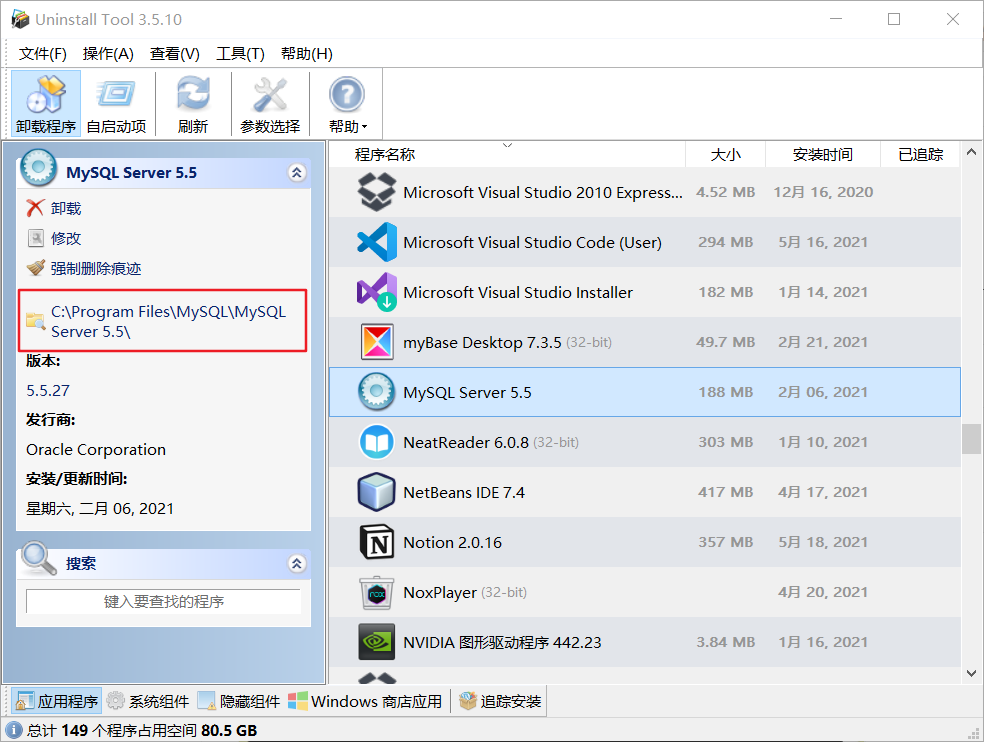Click the search field 键入要查找的程序
This screenshot has width=984, height=742.
pyautogui.click(x=163, y=601)
